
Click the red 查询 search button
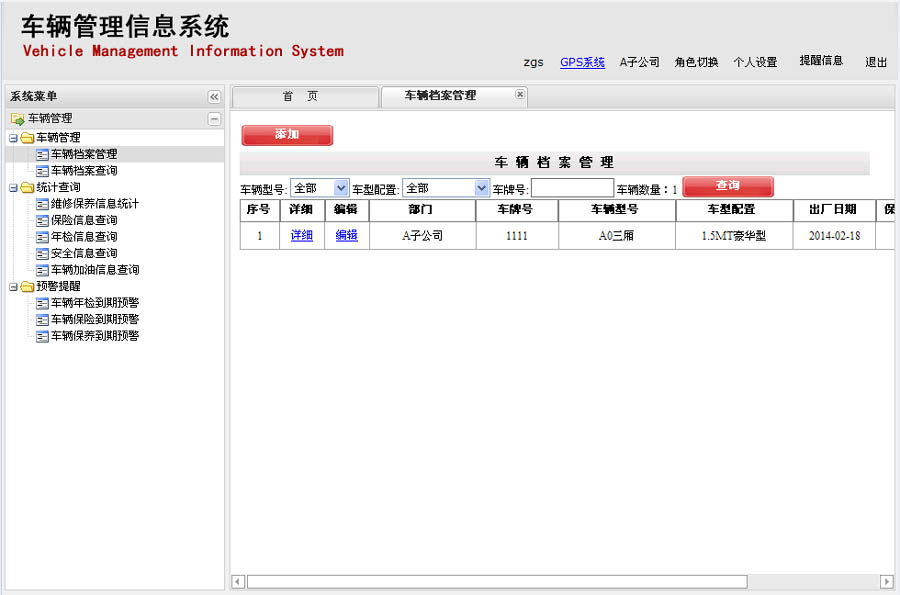tap(727, 187)
